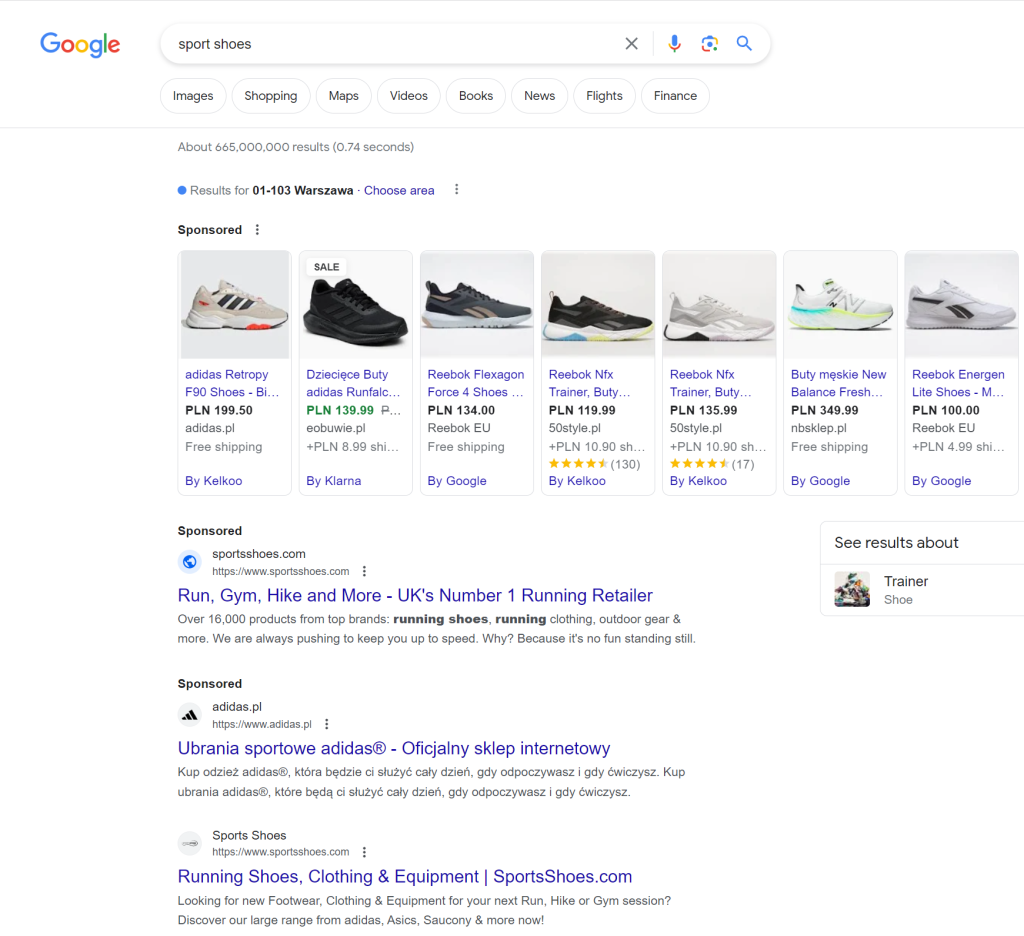Switch to the Images tab
The image size is (1024, 936).
pyautogui.click(x=193, y=96)
